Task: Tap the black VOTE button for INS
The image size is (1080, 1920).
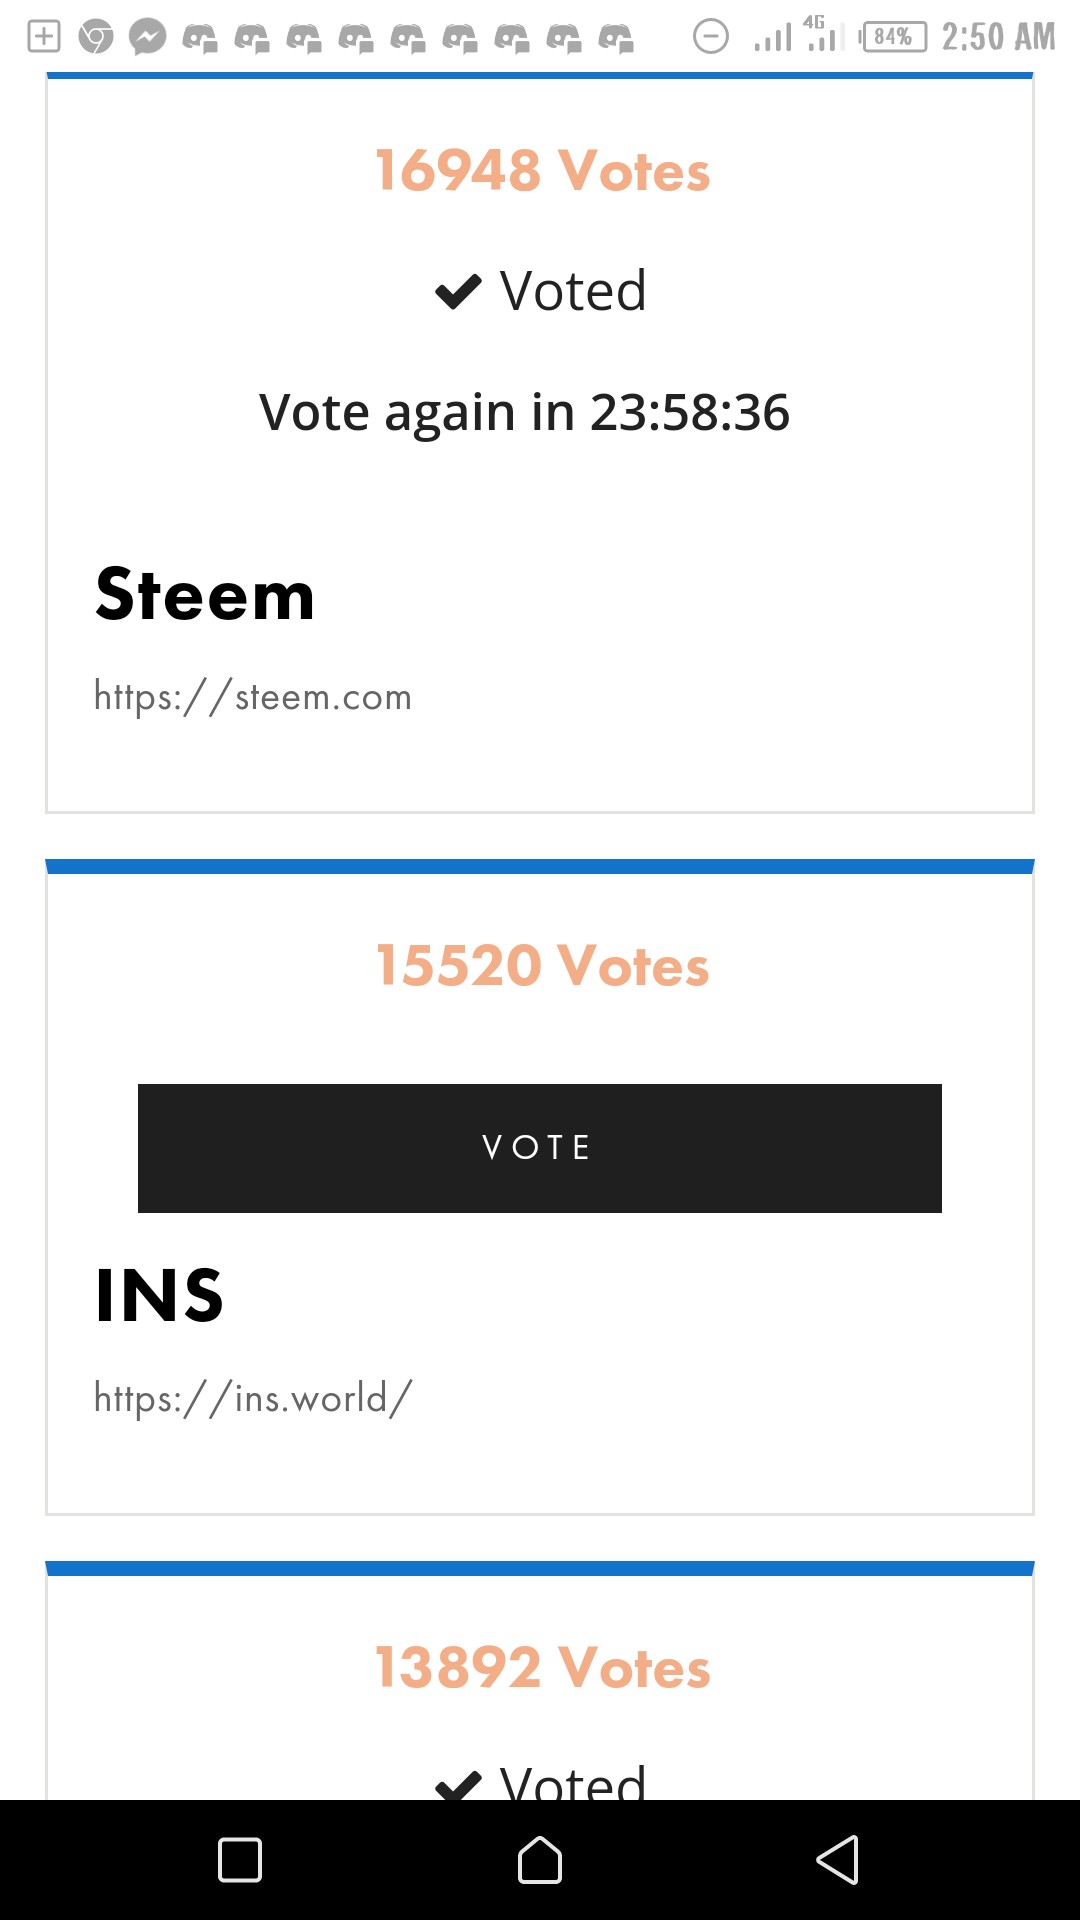Action: pos(540,1148)
